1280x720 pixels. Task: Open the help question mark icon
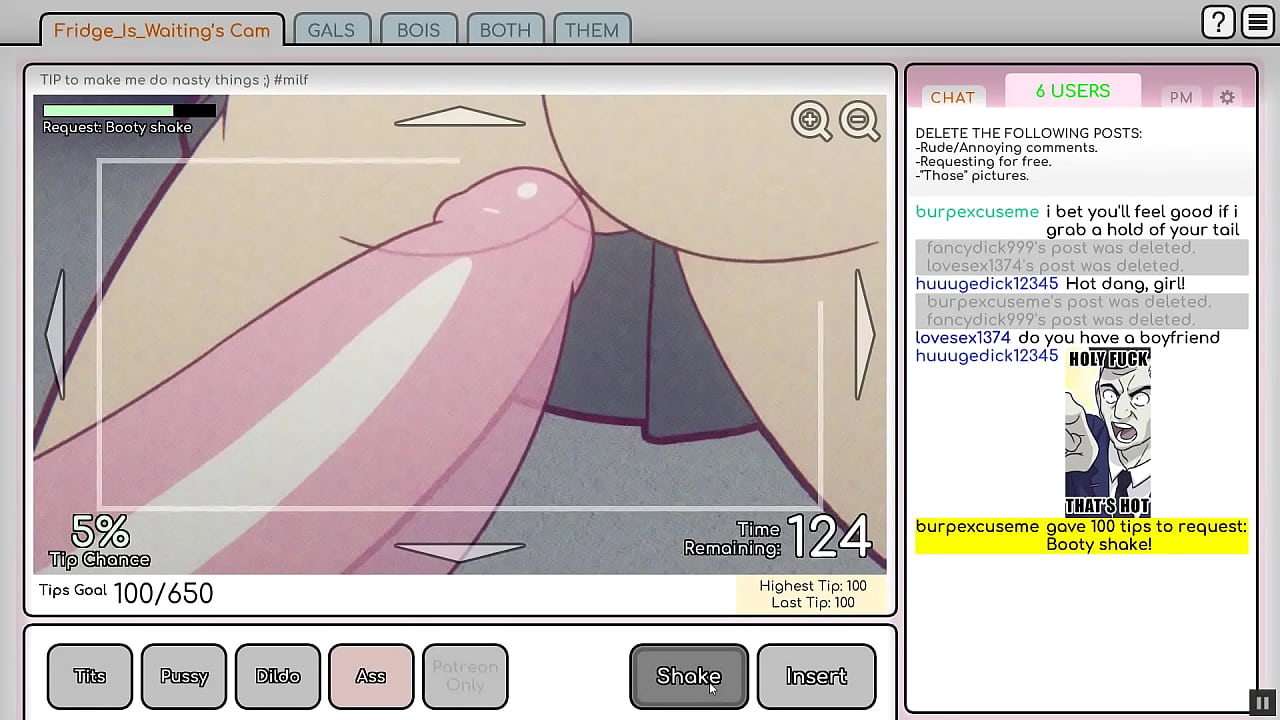[1218, 22]
